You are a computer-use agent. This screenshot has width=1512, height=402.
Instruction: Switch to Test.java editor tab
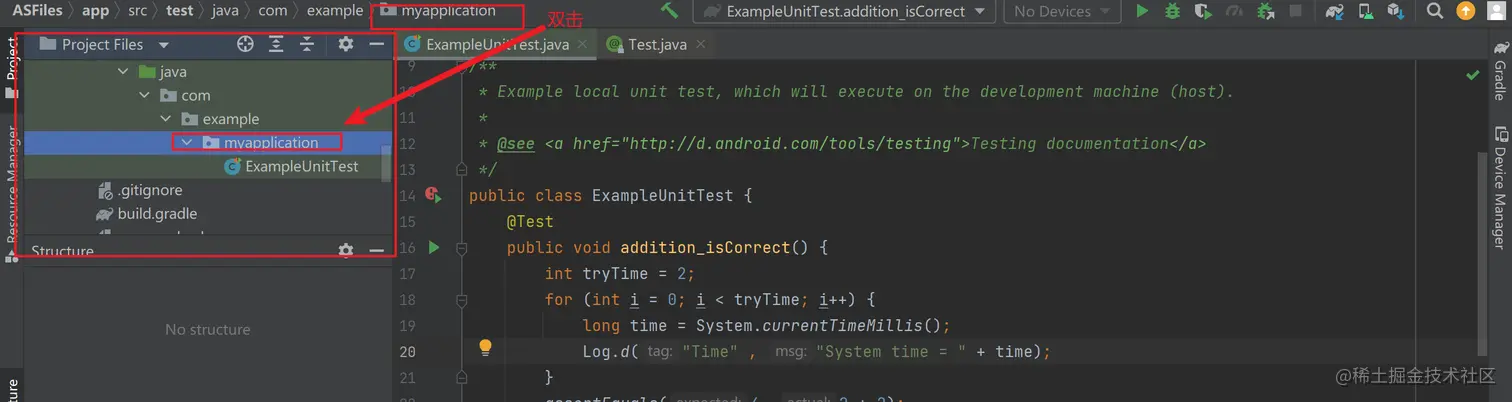point(658,44)
